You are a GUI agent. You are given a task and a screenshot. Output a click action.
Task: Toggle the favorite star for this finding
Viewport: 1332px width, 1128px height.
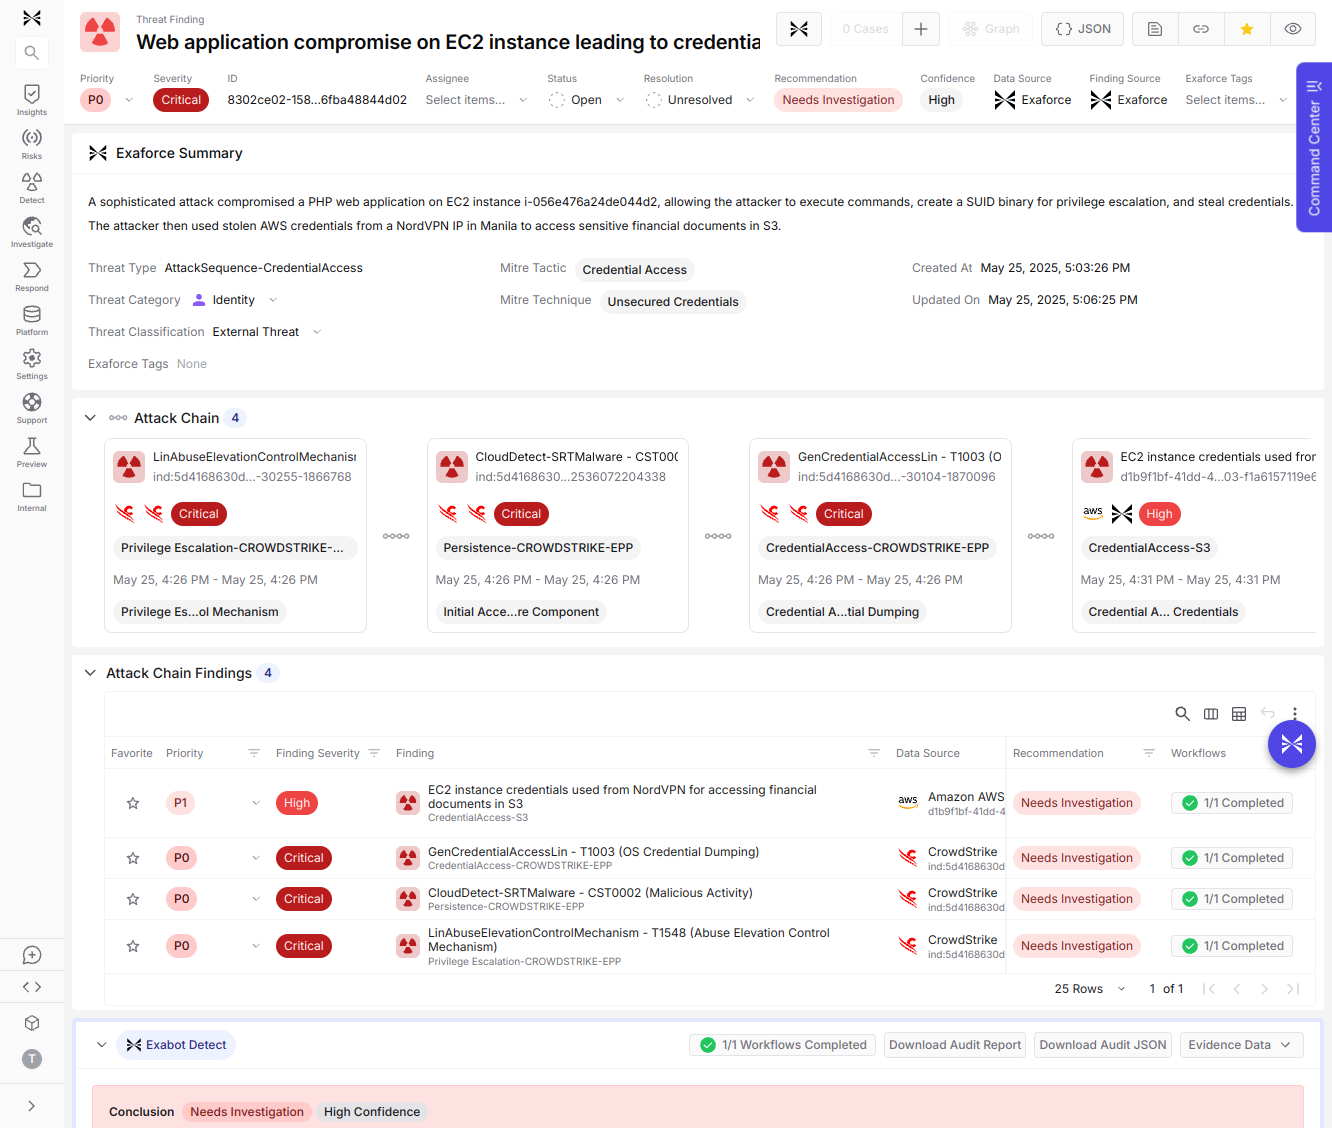(x=1247, y=29)
